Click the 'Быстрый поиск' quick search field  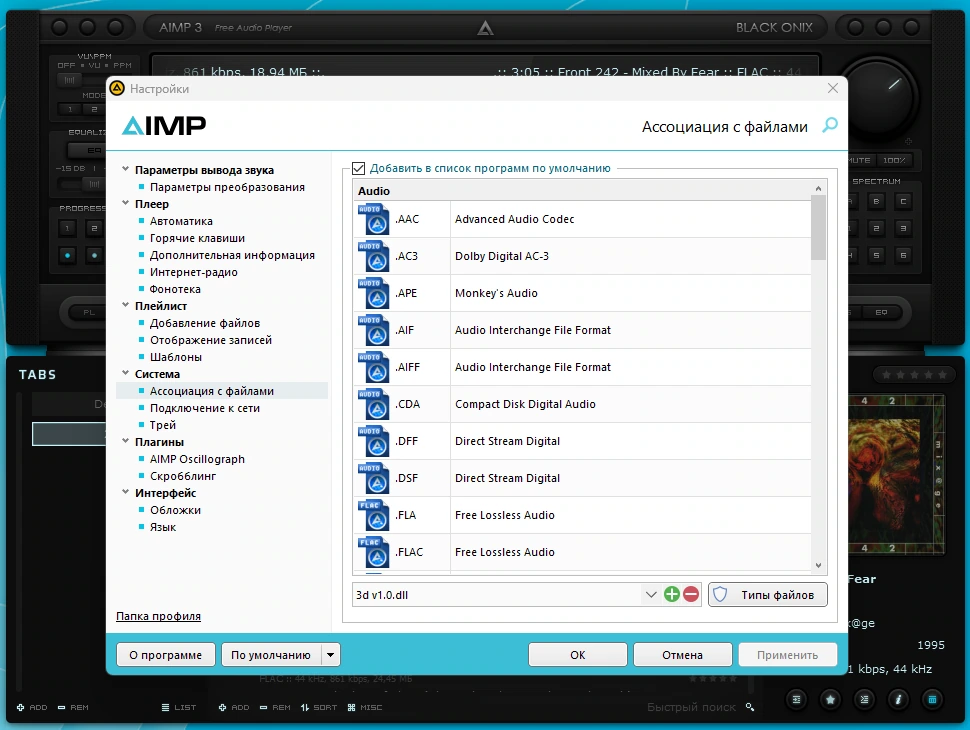point(690,706)
